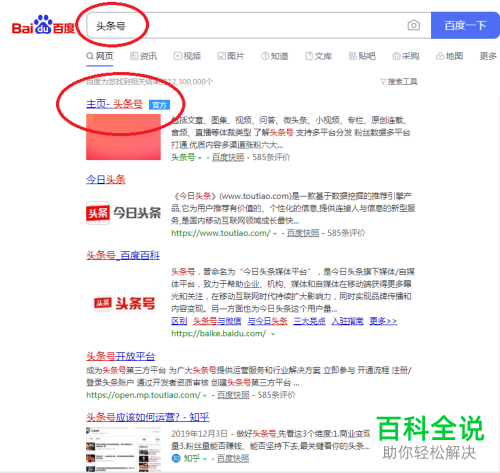Image resolution: width=500 pixels, height=473 pixels.
Task: Open the 今日头条 result title
Action: point(106,180)
